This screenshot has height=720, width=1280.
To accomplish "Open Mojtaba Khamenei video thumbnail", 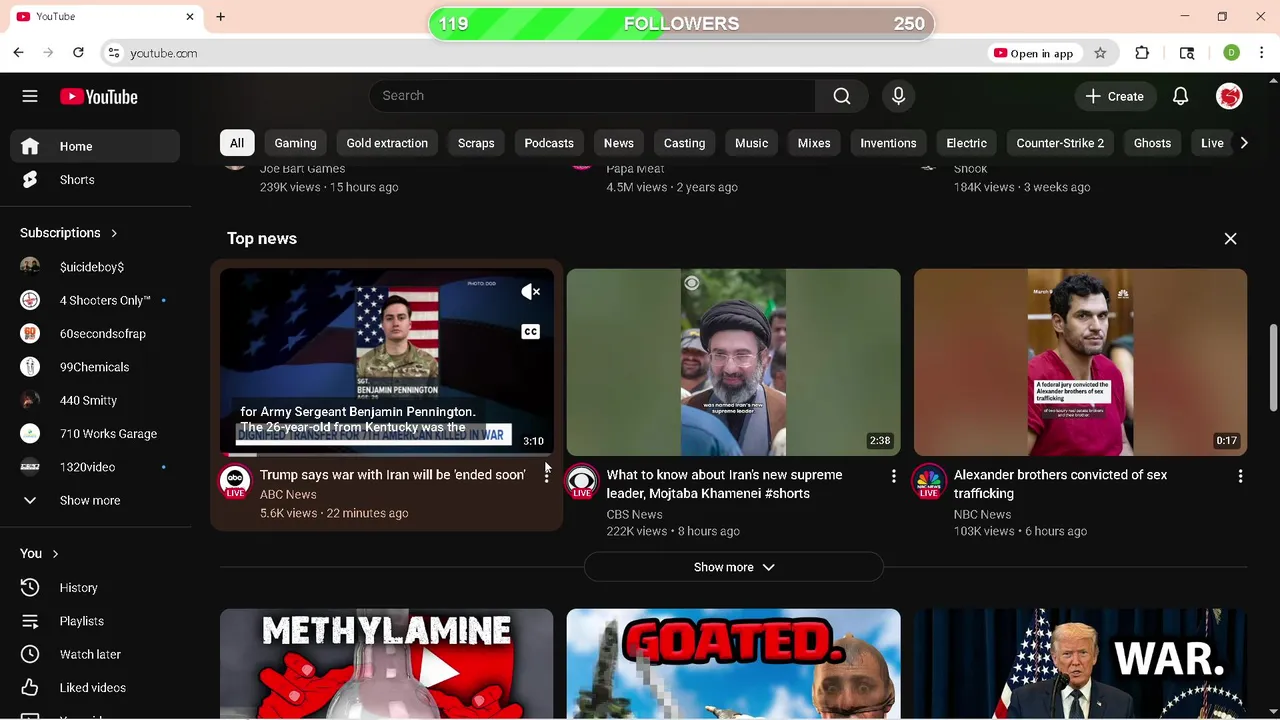I will point(733,362).
